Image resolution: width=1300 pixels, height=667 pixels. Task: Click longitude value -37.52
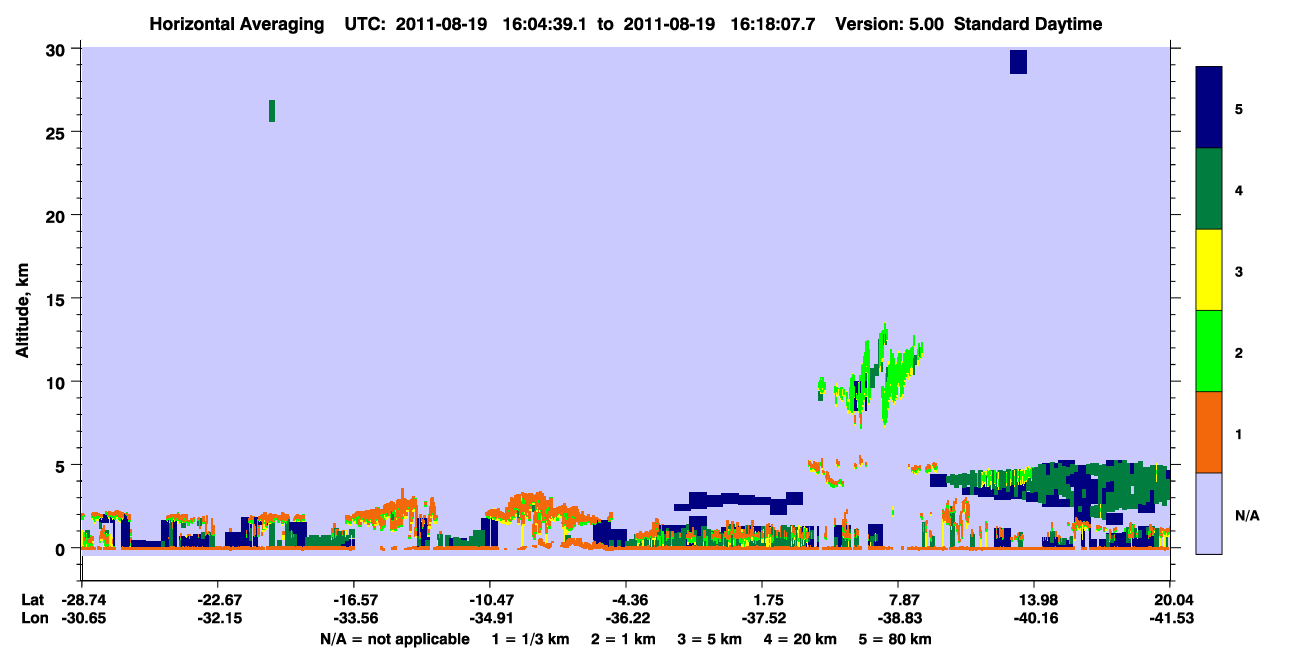pyautogui.click(x=762, y=618)
